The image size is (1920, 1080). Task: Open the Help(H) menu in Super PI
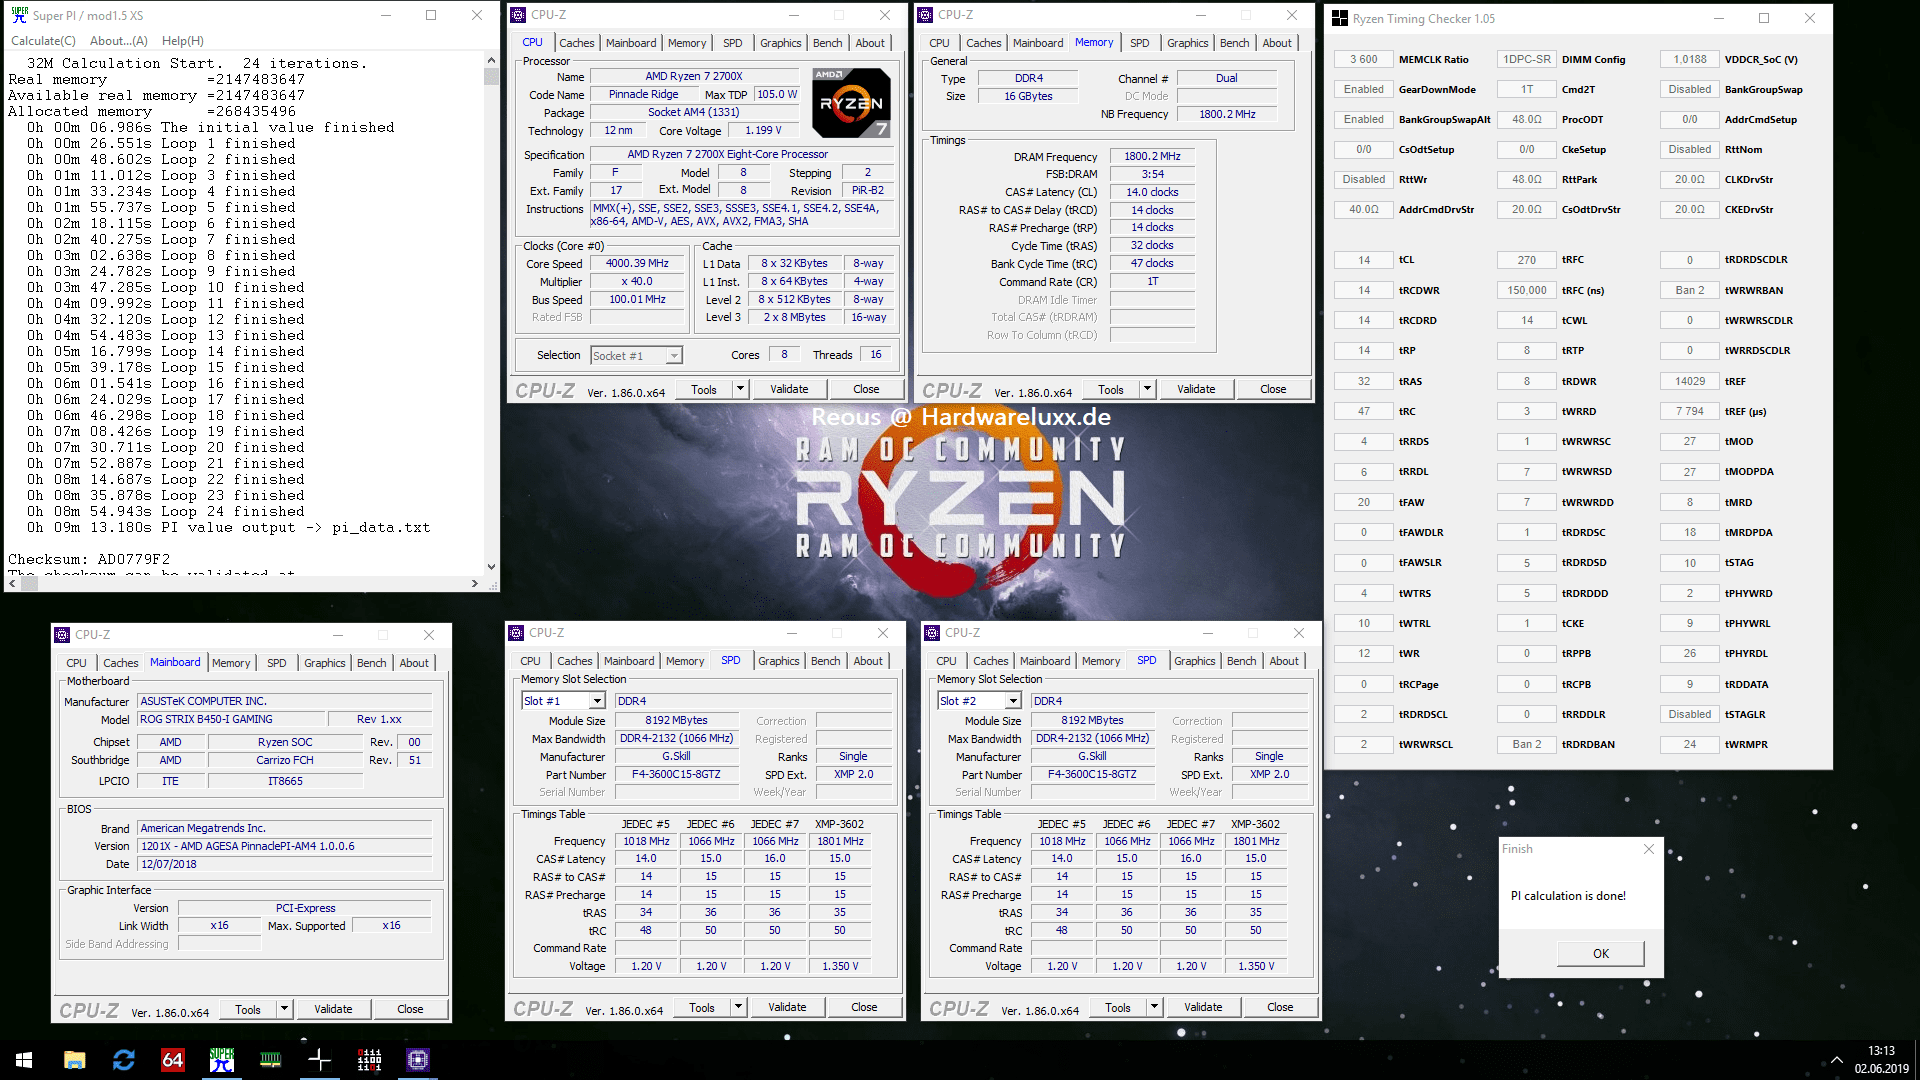click(183, 41)
